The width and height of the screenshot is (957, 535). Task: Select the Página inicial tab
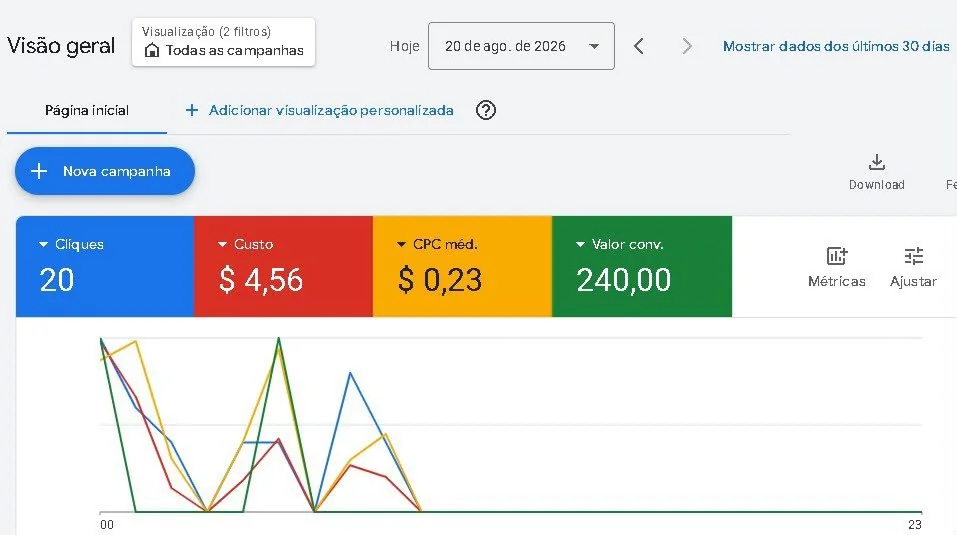click(x=87, y=110)
